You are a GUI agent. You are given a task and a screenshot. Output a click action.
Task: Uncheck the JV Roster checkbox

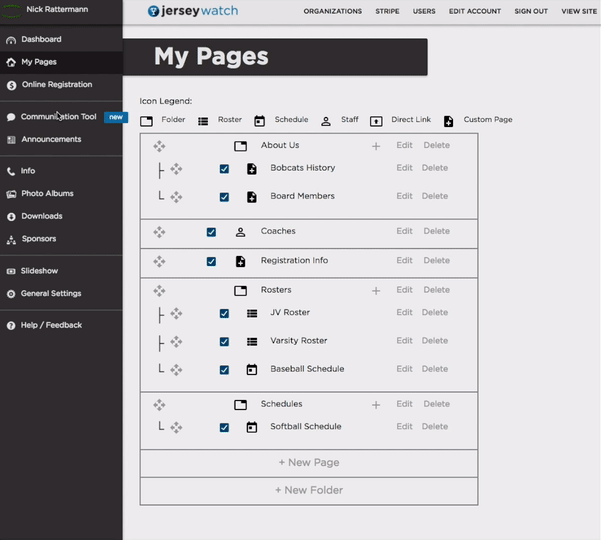(224, 313)
